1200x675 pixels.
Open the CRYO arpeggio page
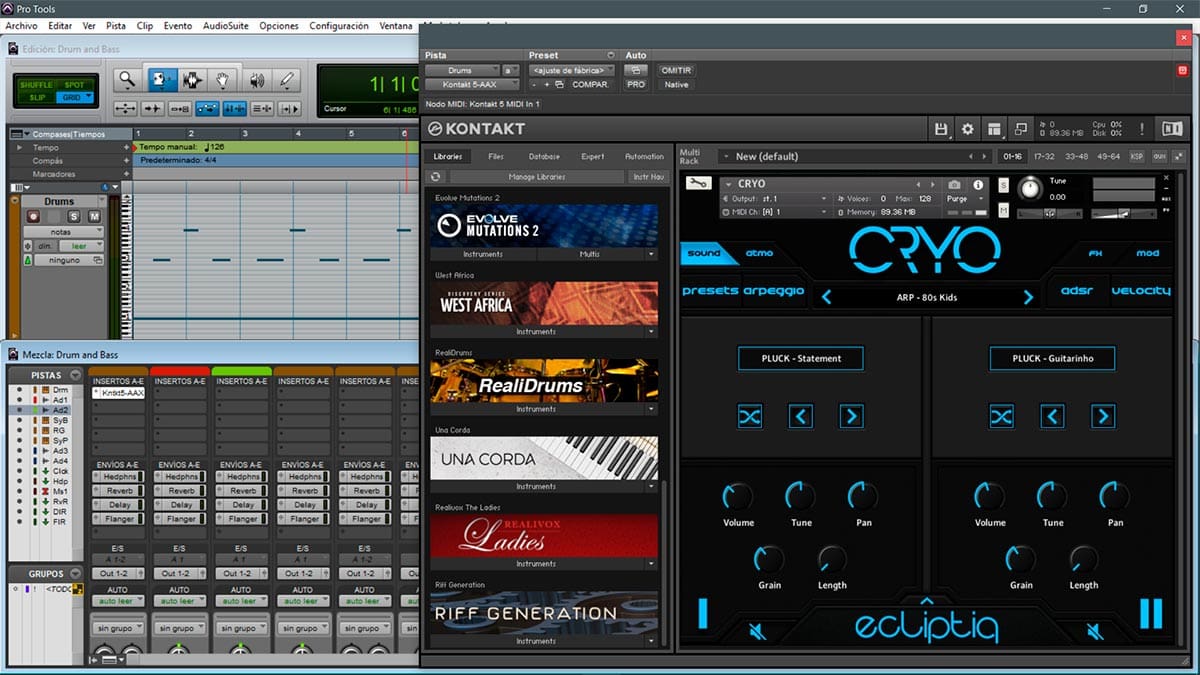coord(774,291)
